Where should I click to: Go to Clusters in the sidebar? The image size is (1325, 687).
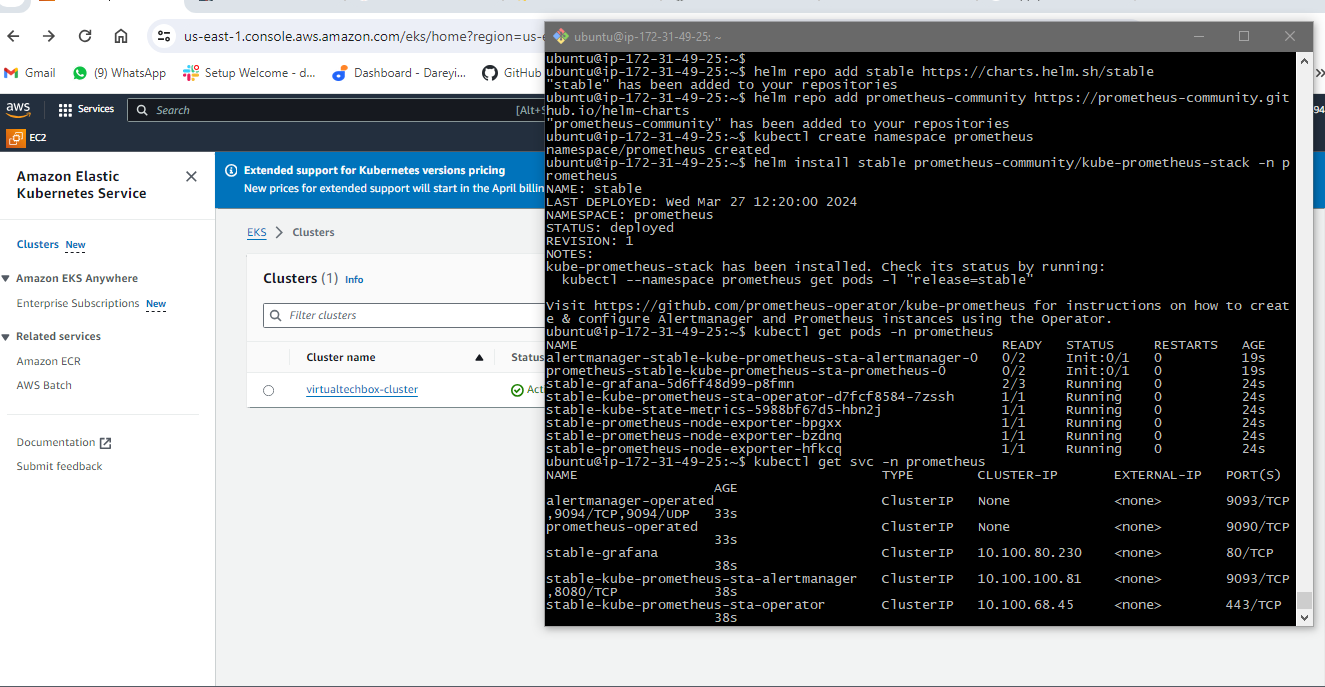pyautogui.click(x=38, y=244)
